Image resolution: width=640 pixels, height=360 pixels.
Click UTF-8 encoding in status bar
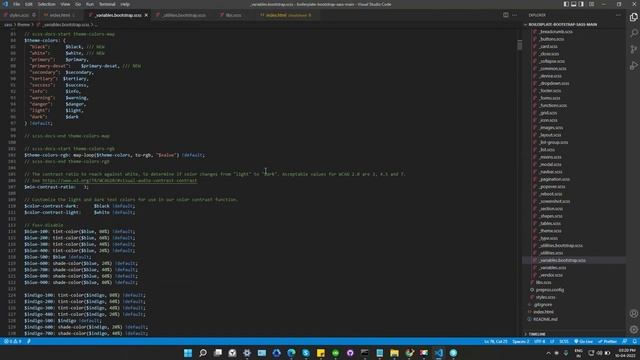[540, 341]
